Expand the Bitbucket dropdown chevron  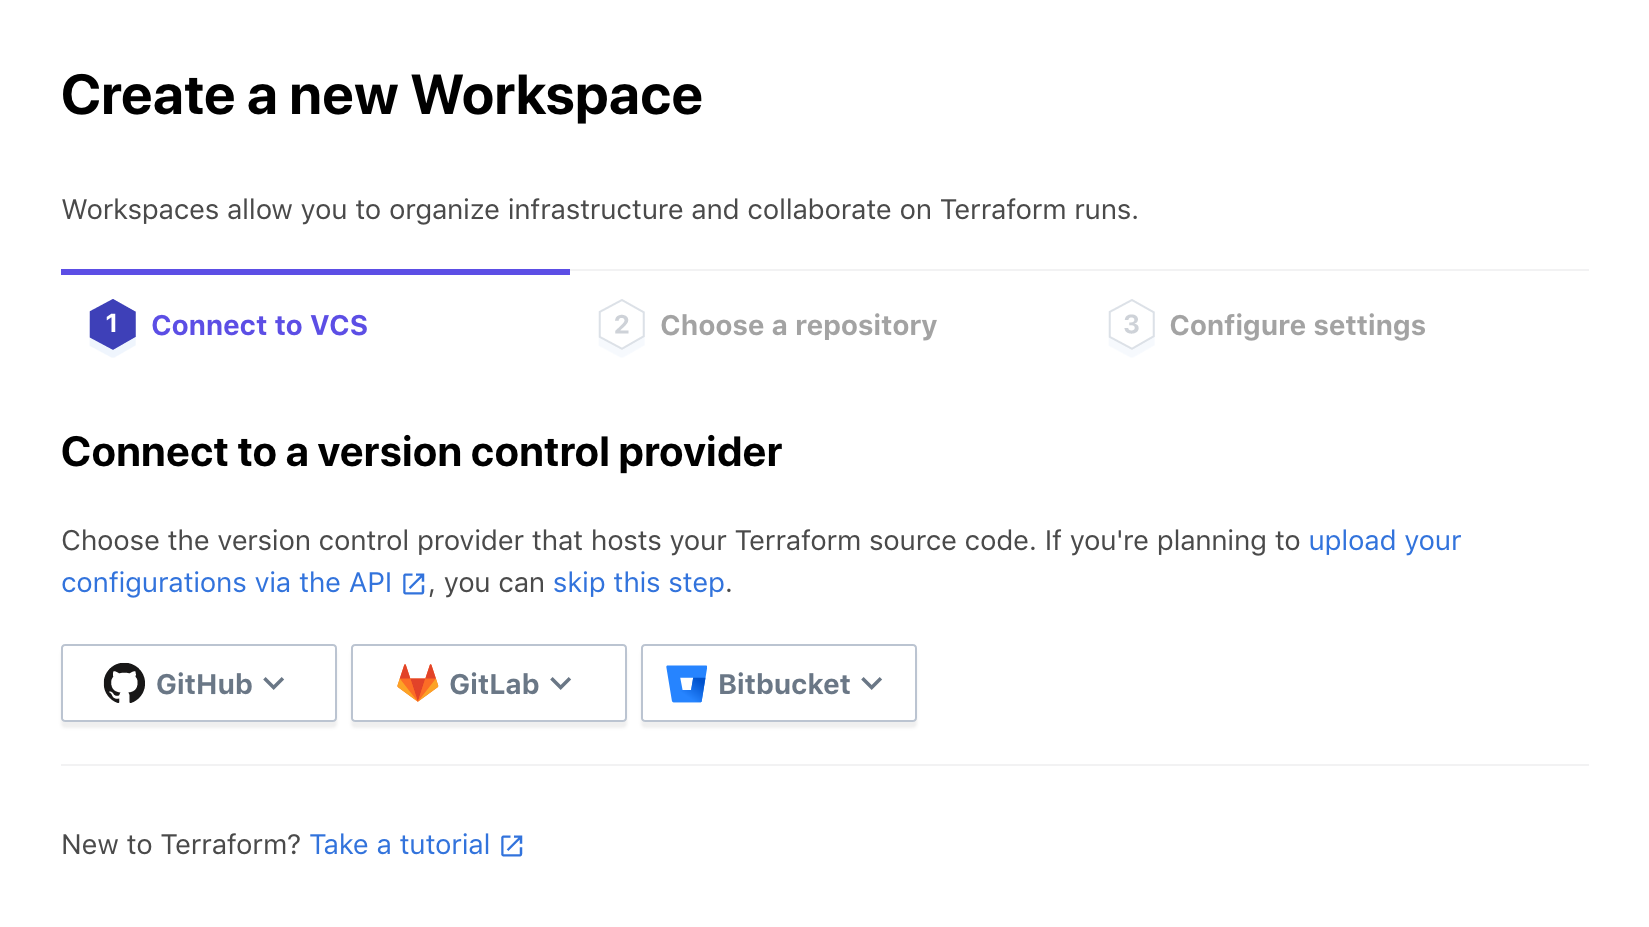pos(872,684)
